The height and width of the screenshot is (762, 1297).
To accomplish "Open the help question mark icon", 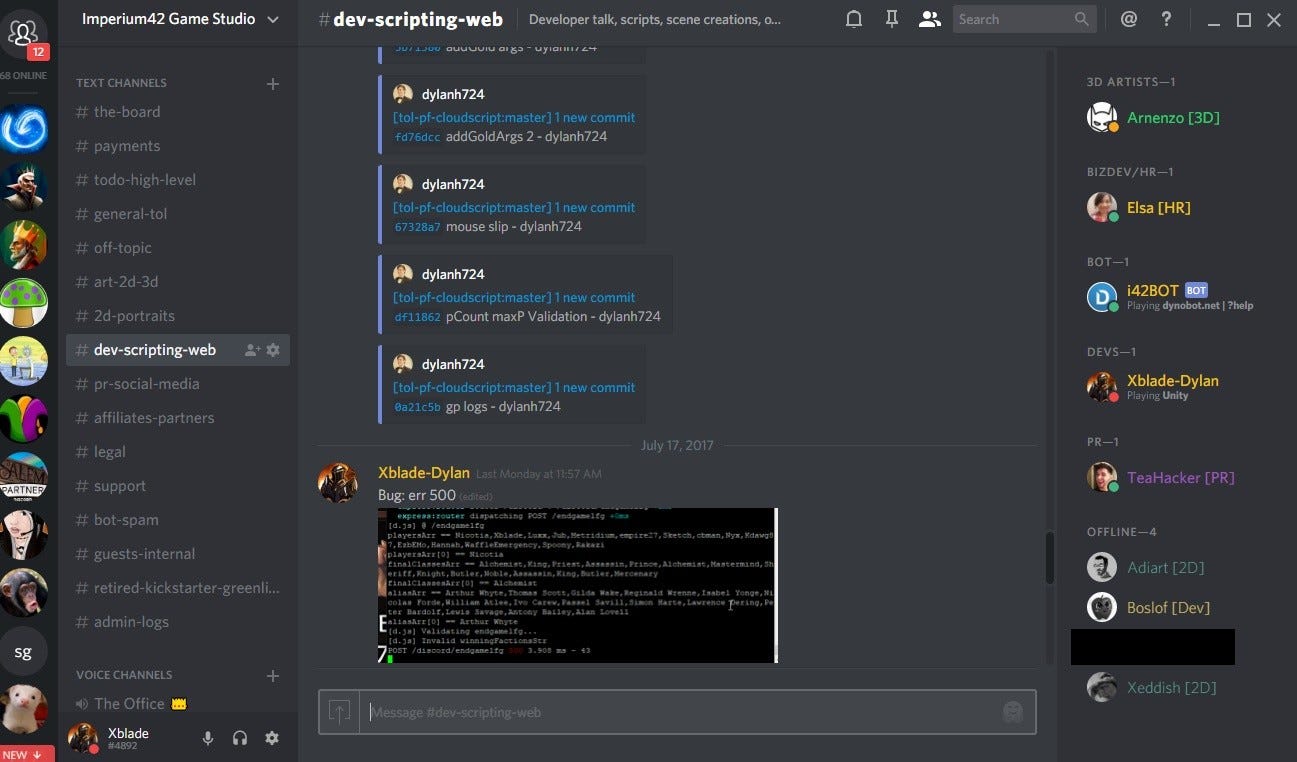I will click(1166, 19).
